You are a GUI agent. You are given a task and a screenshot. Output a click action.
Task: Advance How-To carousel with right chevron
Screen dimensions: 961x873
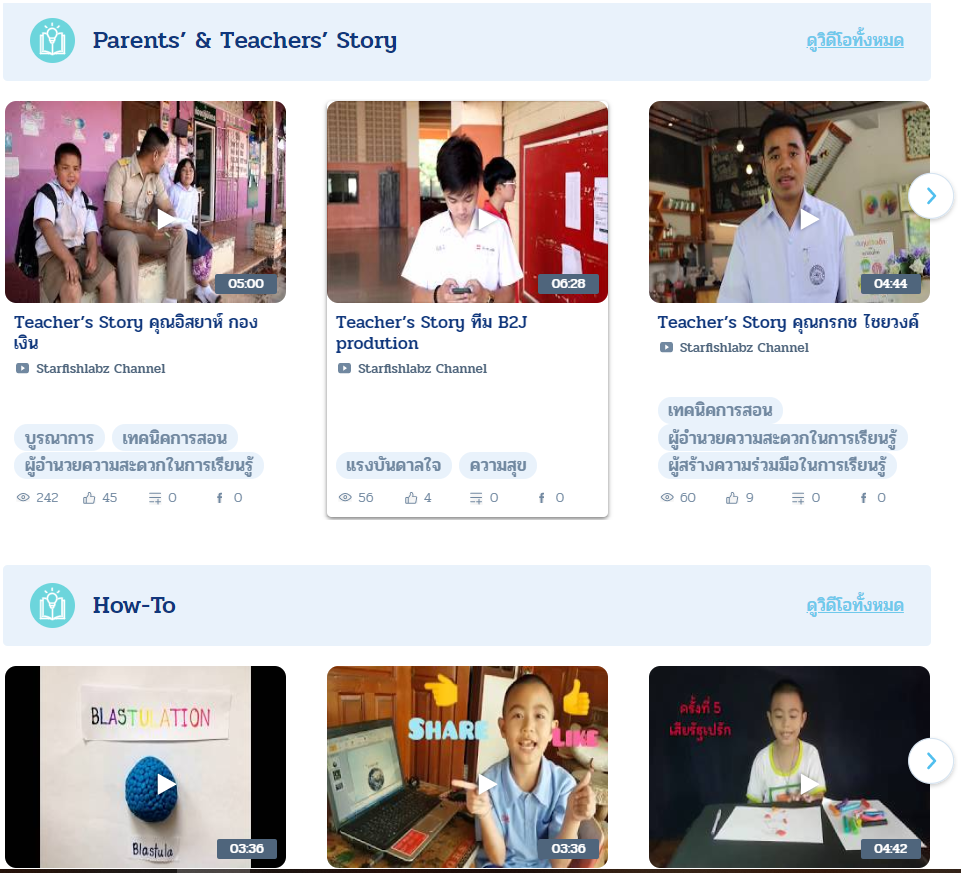click(931, 761)
